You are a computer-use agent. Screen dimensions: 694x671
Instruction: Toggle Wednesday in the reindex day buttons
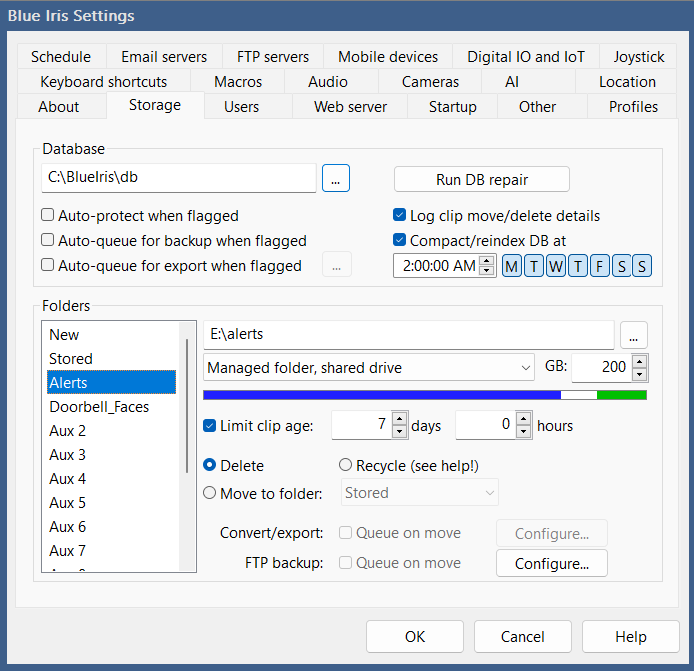[555, 266]
